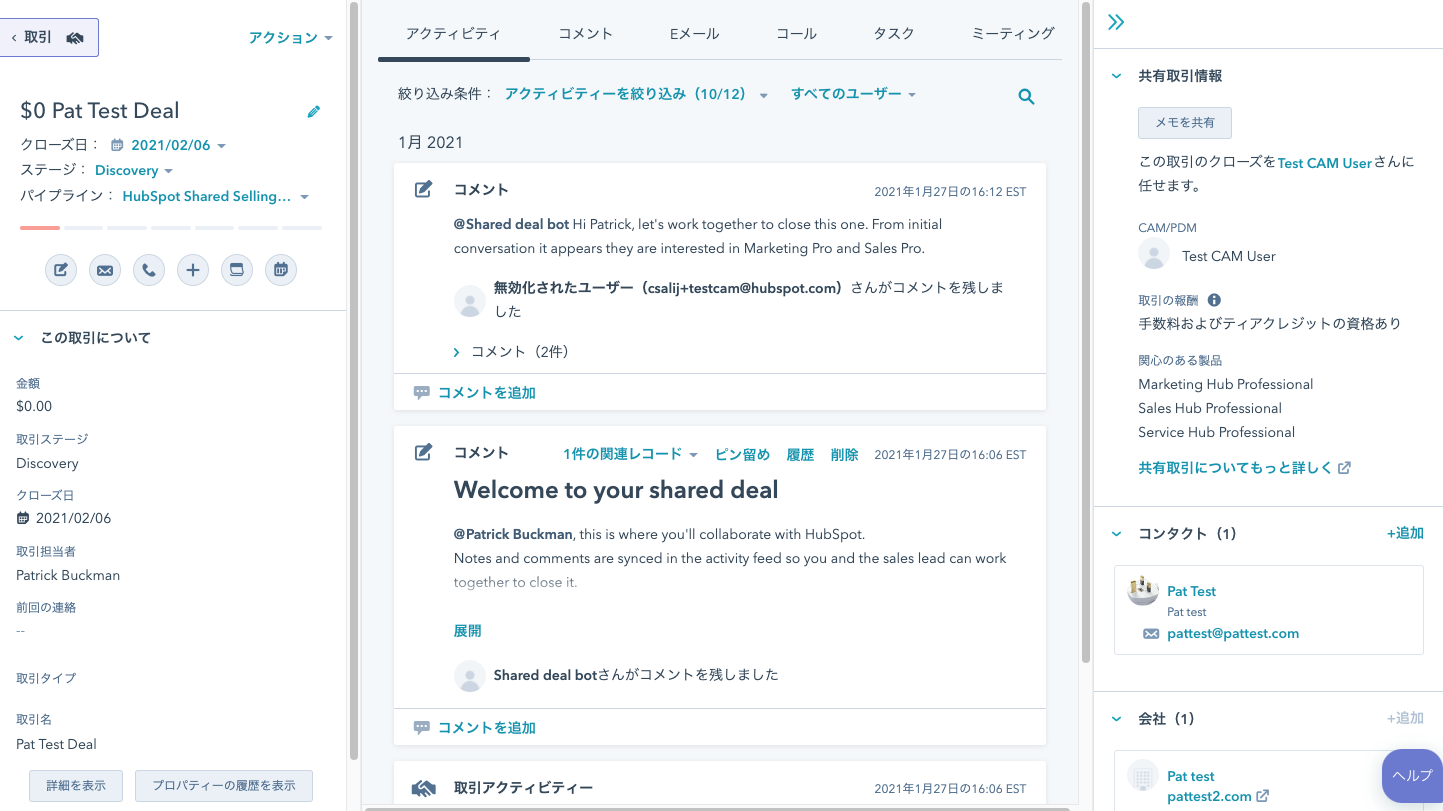Click the deal stage progress bar
Screen dimensions: 1443x811
pyautogui.click(x=171, y=228)
